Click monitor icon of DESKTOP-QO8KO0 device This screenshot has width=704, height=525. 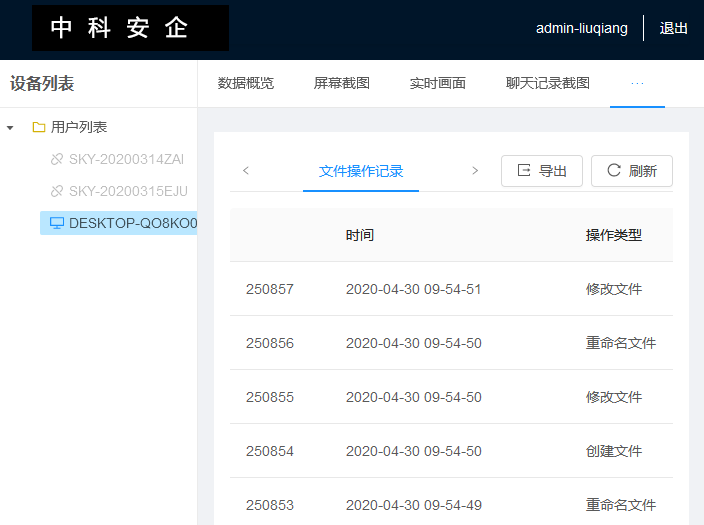tap(57, 223)
